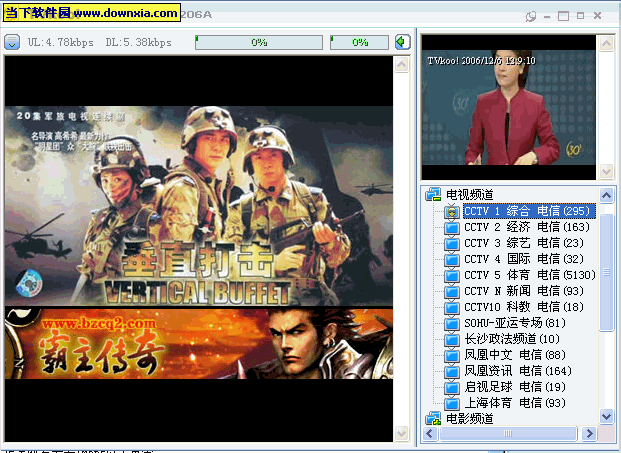Click the TV icon beside 凤凰资讯
The width and height of the screenshot is (621, 453).
coord(452,372)
